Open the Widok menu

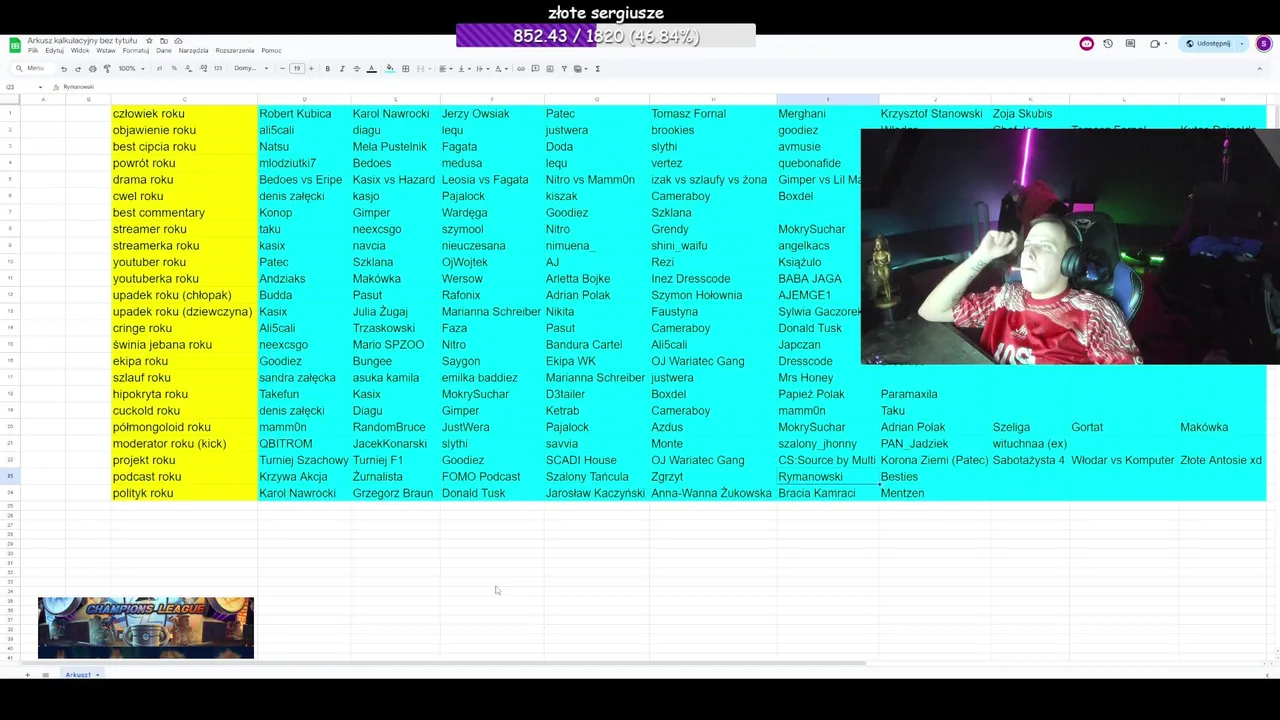[x=79, y=51]
